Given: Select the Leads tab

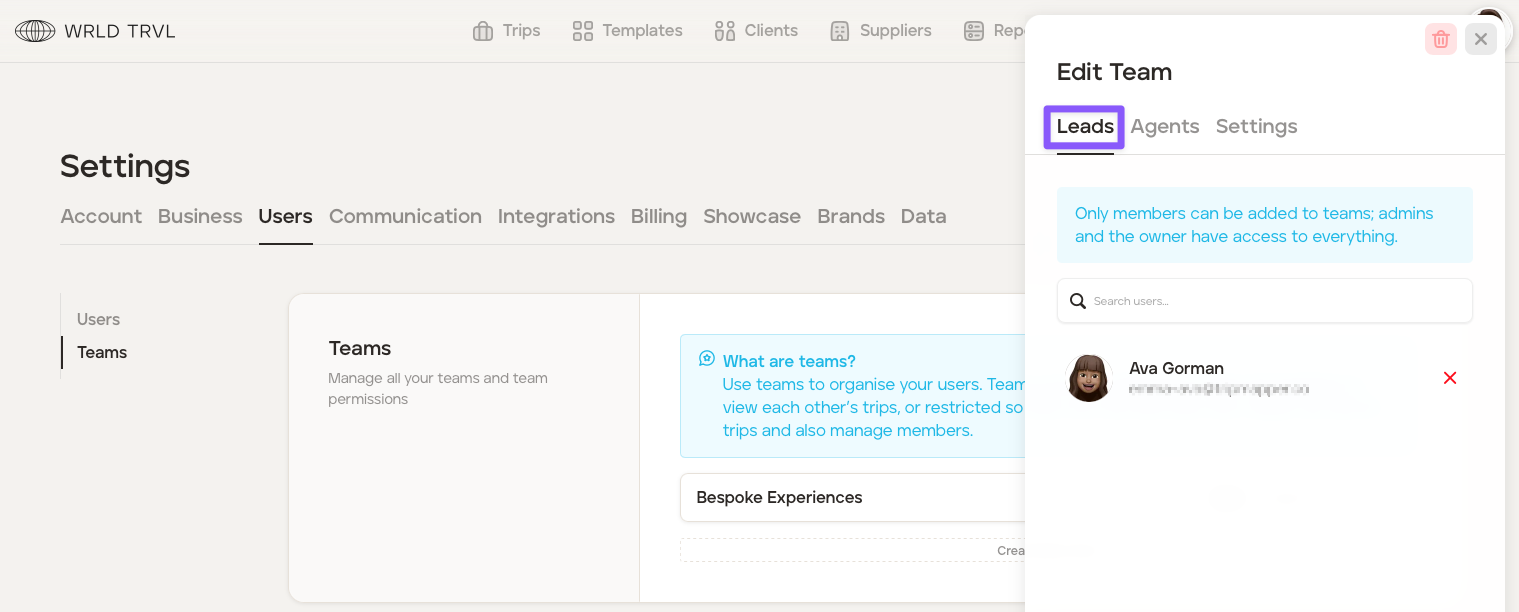Looking at the screenshot, I should [1085, 127].
